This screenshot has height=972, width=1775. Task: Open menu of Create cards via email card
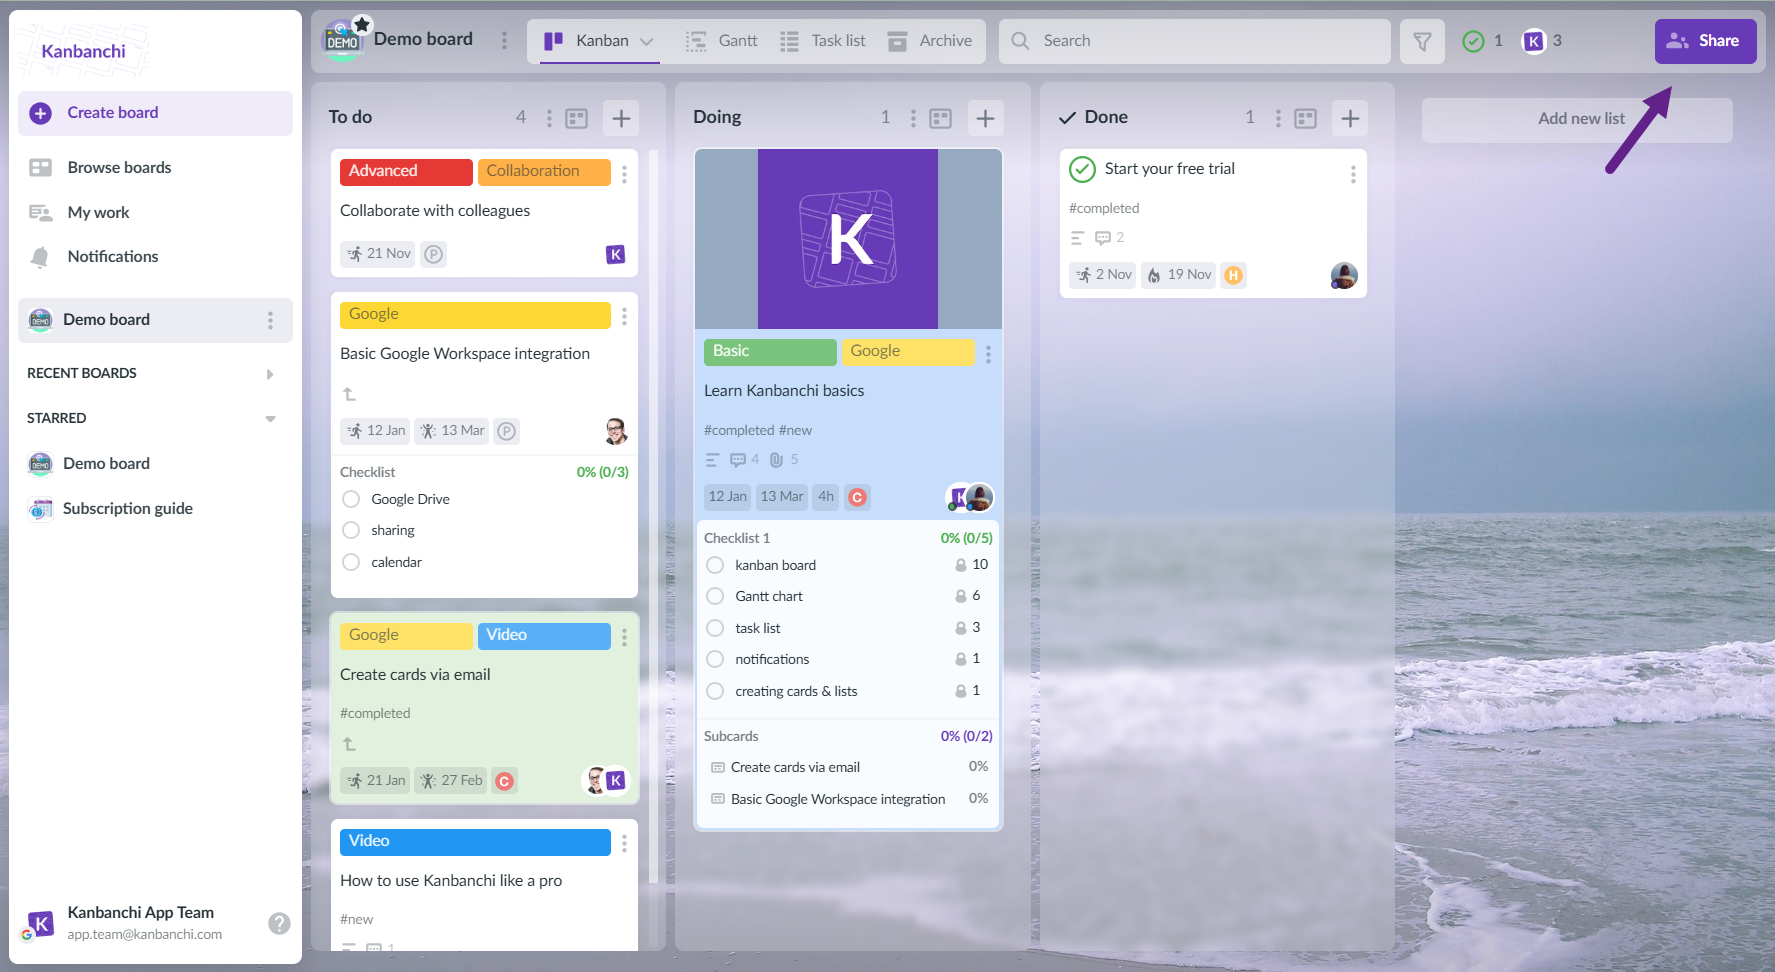pyautogui.click(x=624, y=637)
